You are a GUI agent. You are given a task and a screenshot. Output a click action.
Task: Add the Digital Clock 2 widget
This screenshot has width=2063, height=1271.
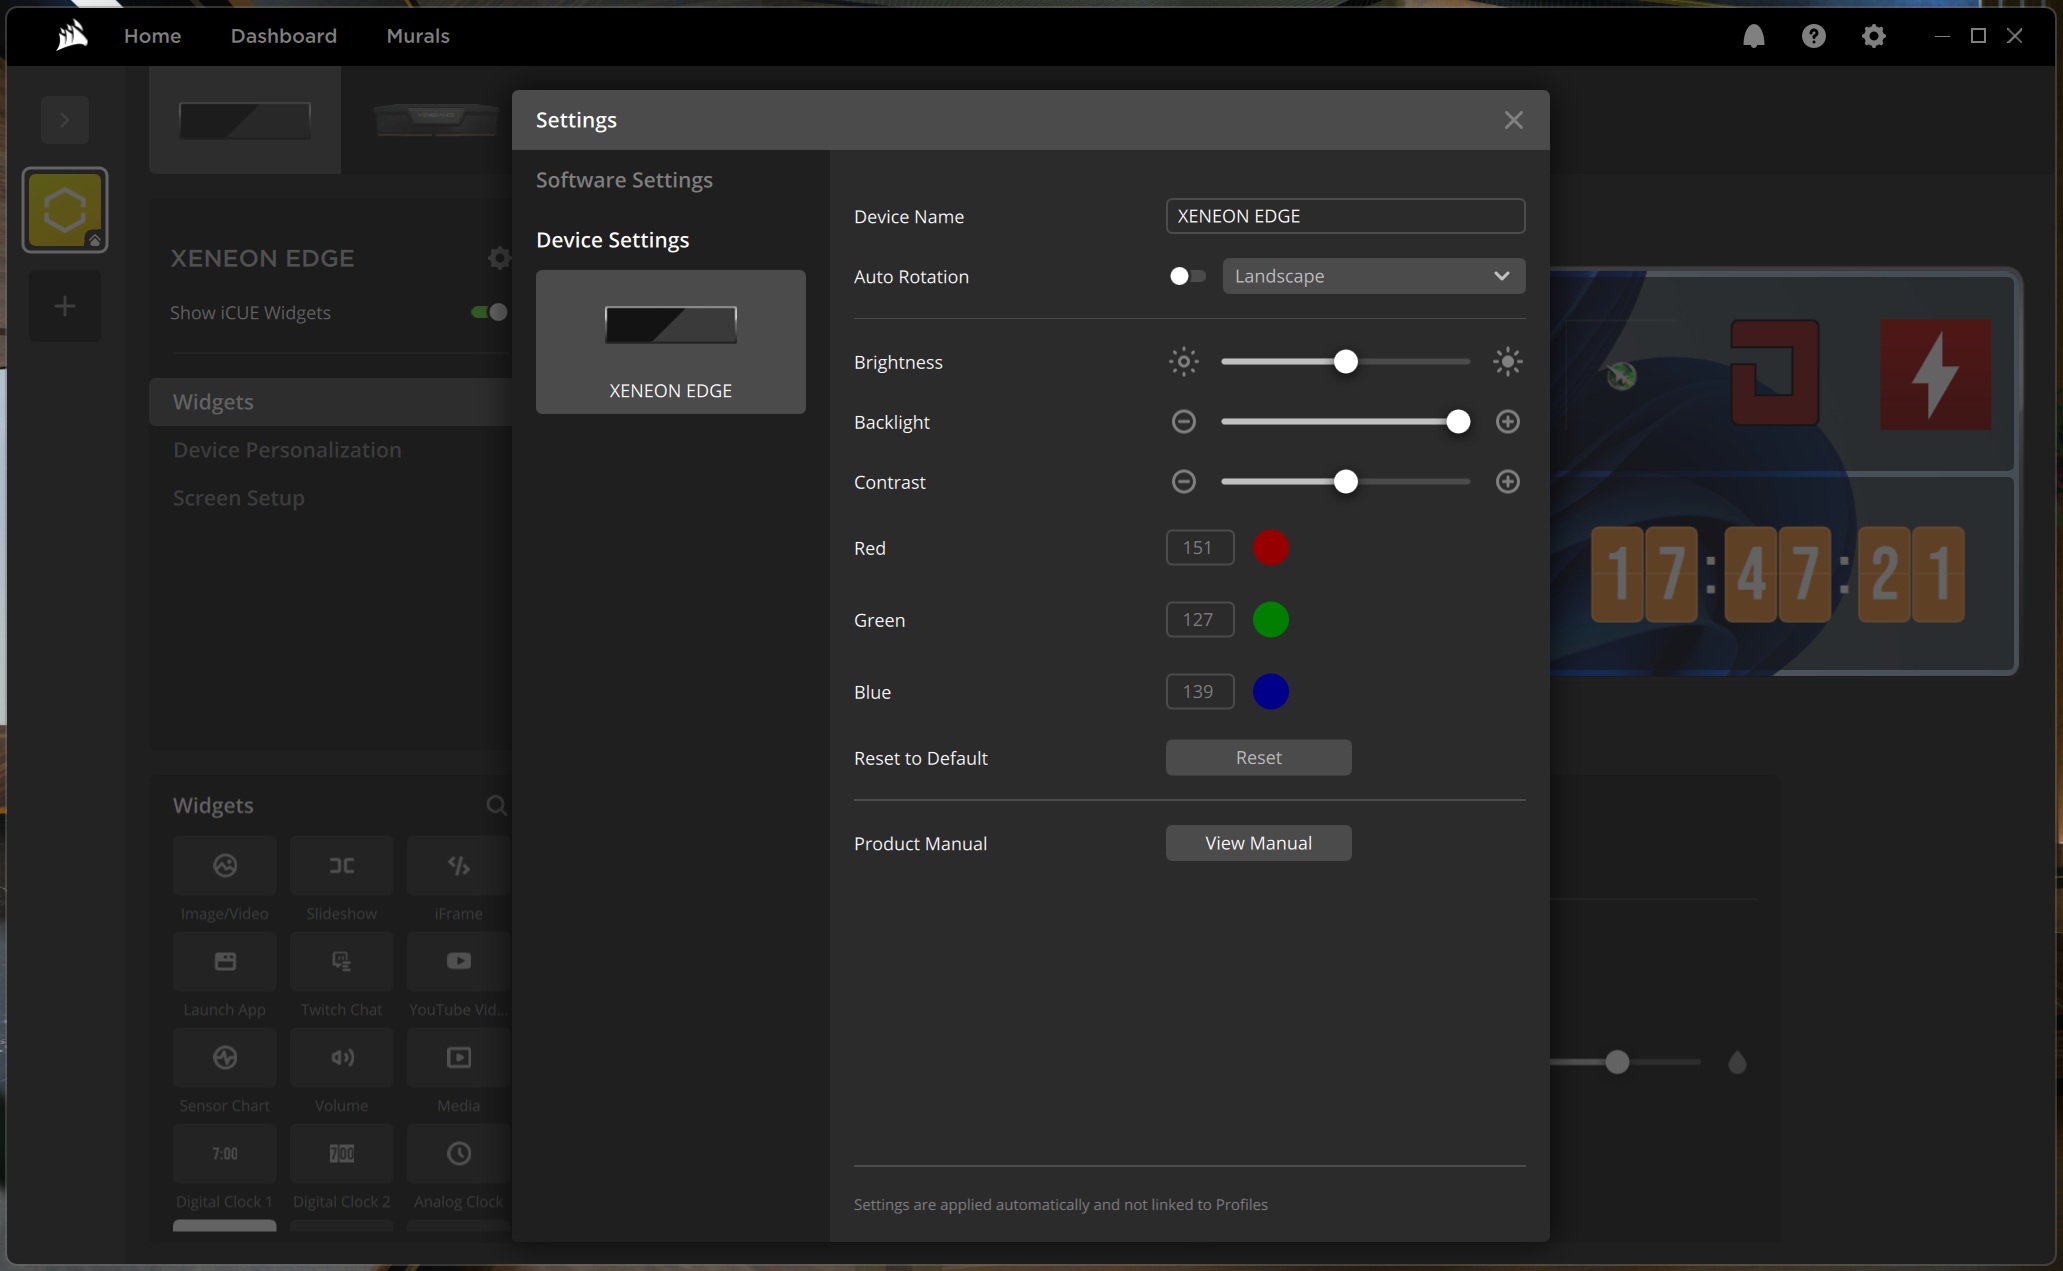[341, 1154]
